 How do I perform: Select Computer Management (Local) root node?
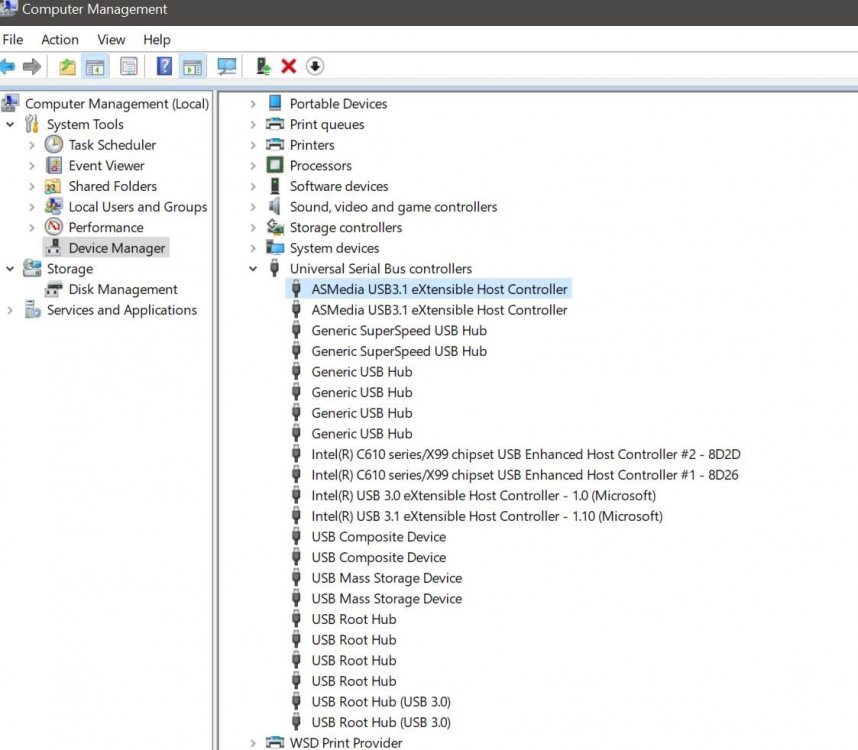coord(117,104)
